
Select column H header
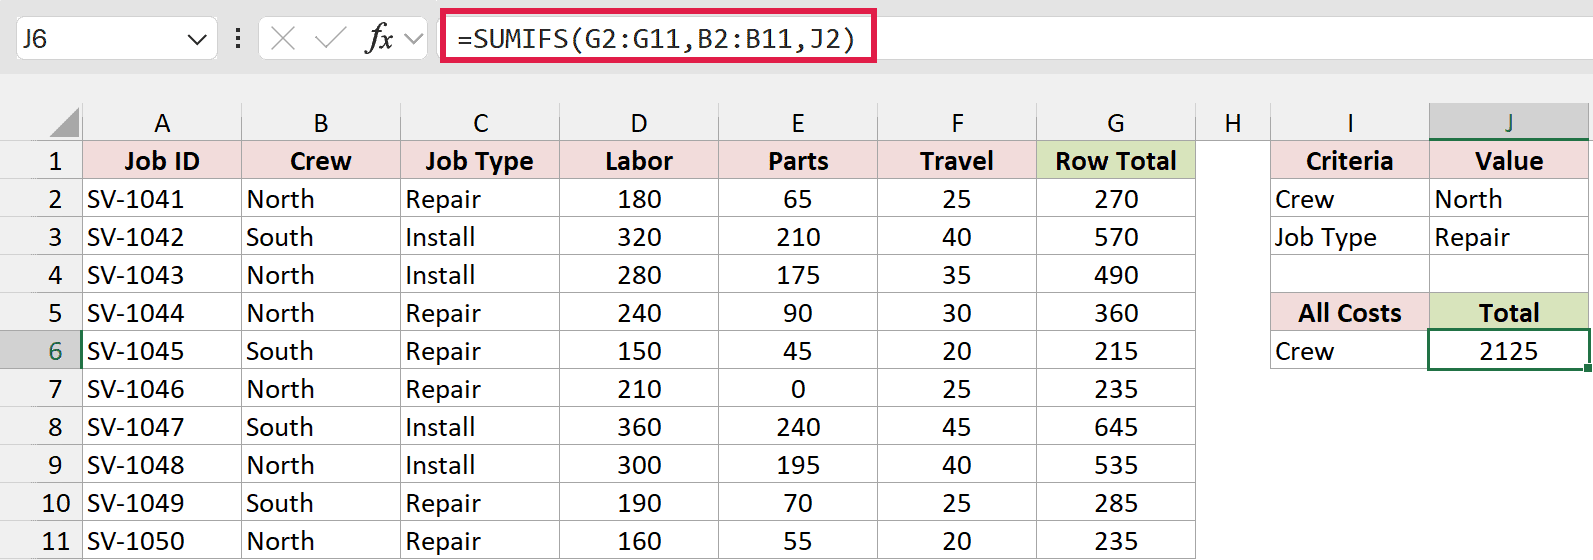click(x=1233, y=123)
